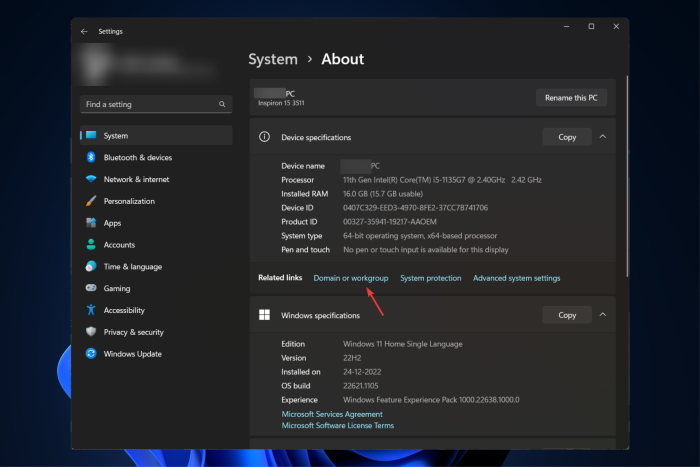Copy the Windows specifications

coord(567,315)
